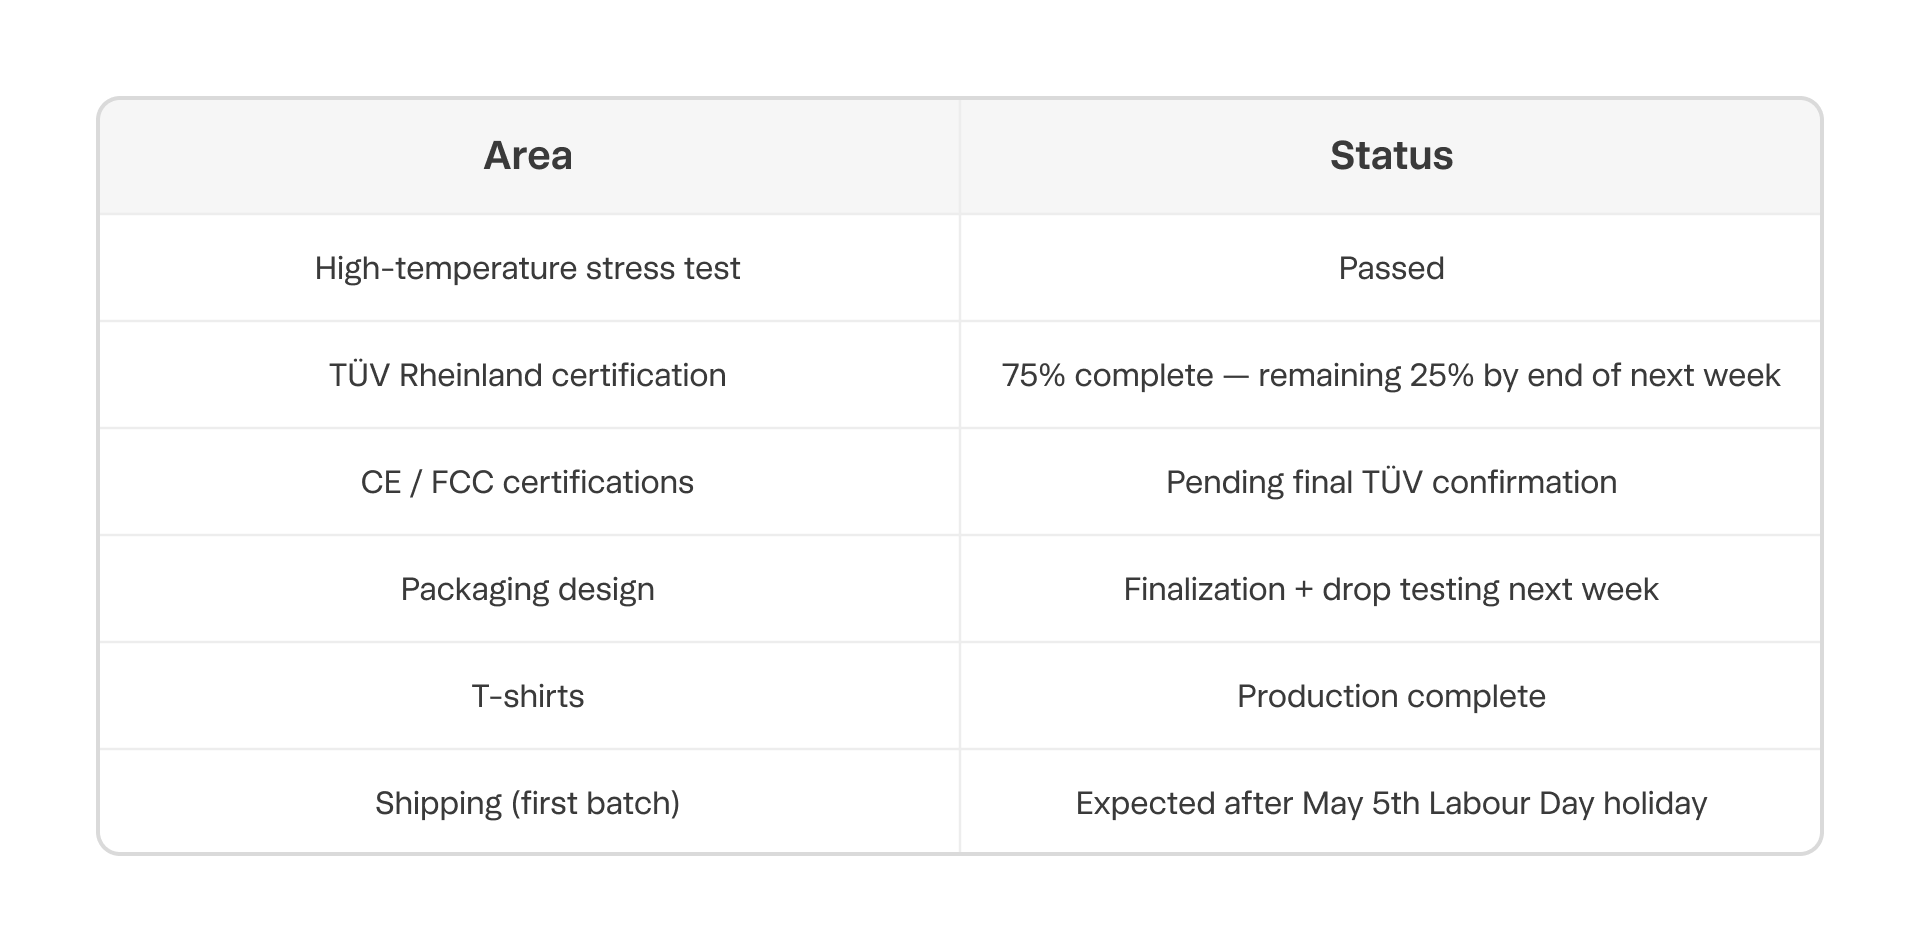Click the TÜV Rheinland certification cell
1920x952 pixels.
pyautogui.click(x=528, y=375)
